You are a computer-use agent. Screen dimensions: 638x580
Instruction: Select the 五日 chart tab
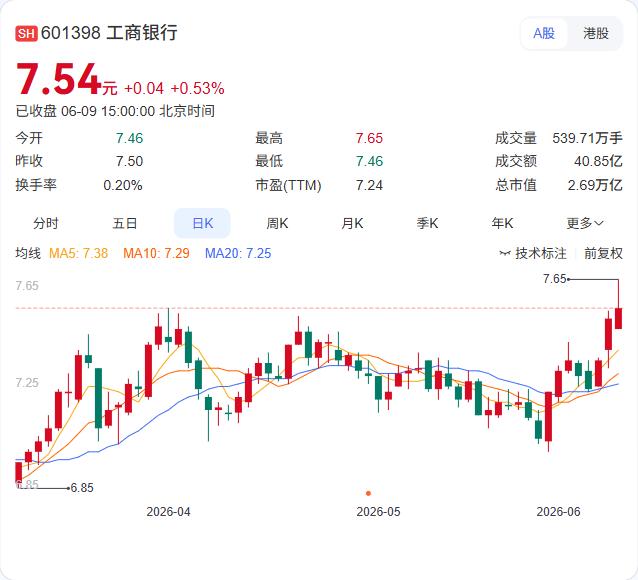[125, 223]
